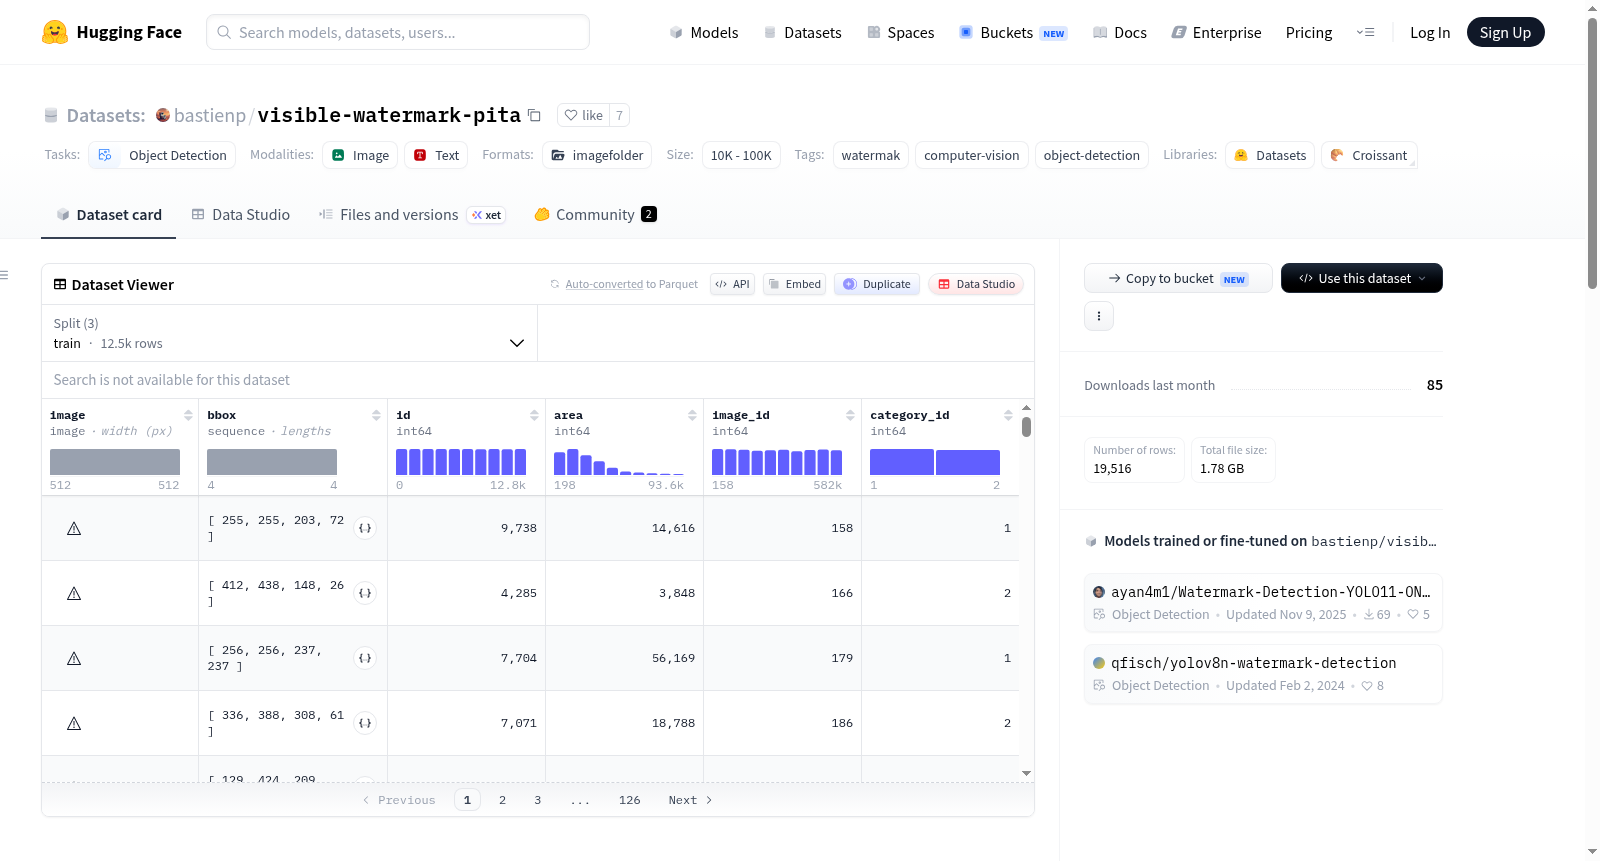Click the bastienp user avatar

[163, 115]
